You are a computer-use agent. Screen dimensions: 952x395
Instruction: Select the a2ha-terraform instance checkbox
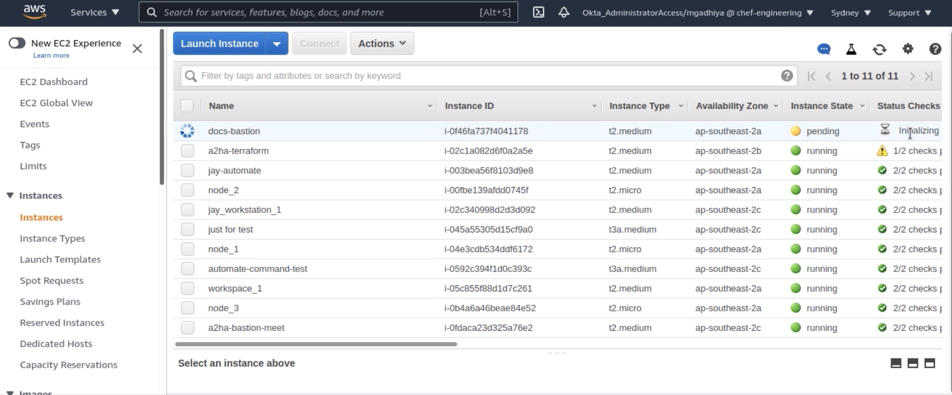[187, 150]
